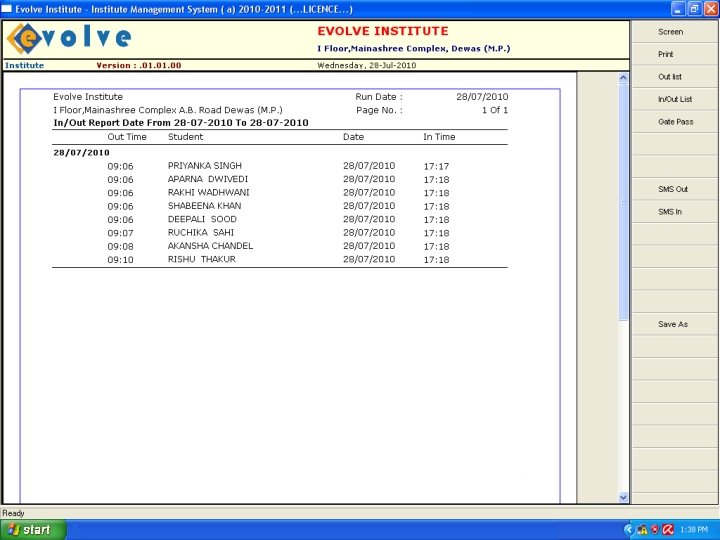Click the taskbar clock 1:38 PM

tap(694, 530)
